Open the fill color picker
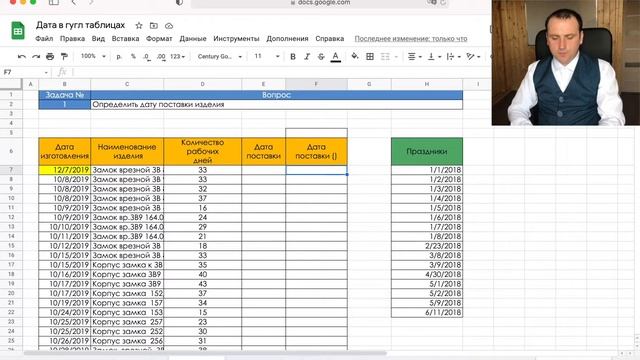The height and width of the screenshot is (360, 640). [355, 57]
